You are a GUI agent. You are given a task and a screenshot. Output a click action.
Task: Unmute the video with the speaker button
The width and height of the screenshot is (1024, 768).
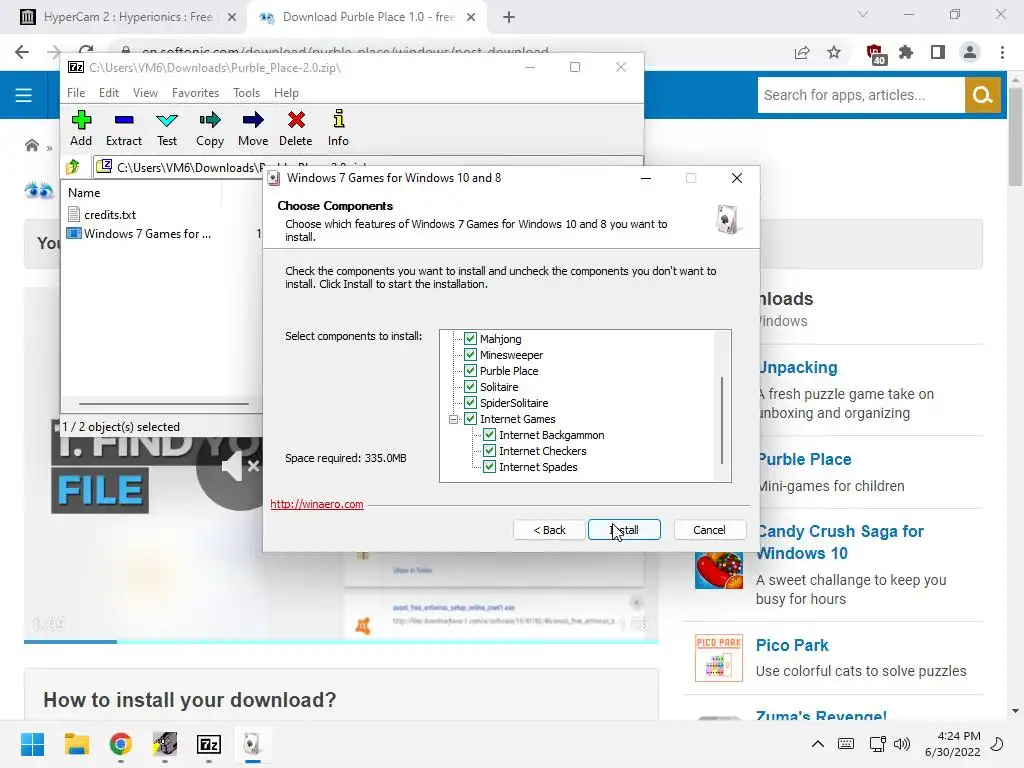(240, 466)
